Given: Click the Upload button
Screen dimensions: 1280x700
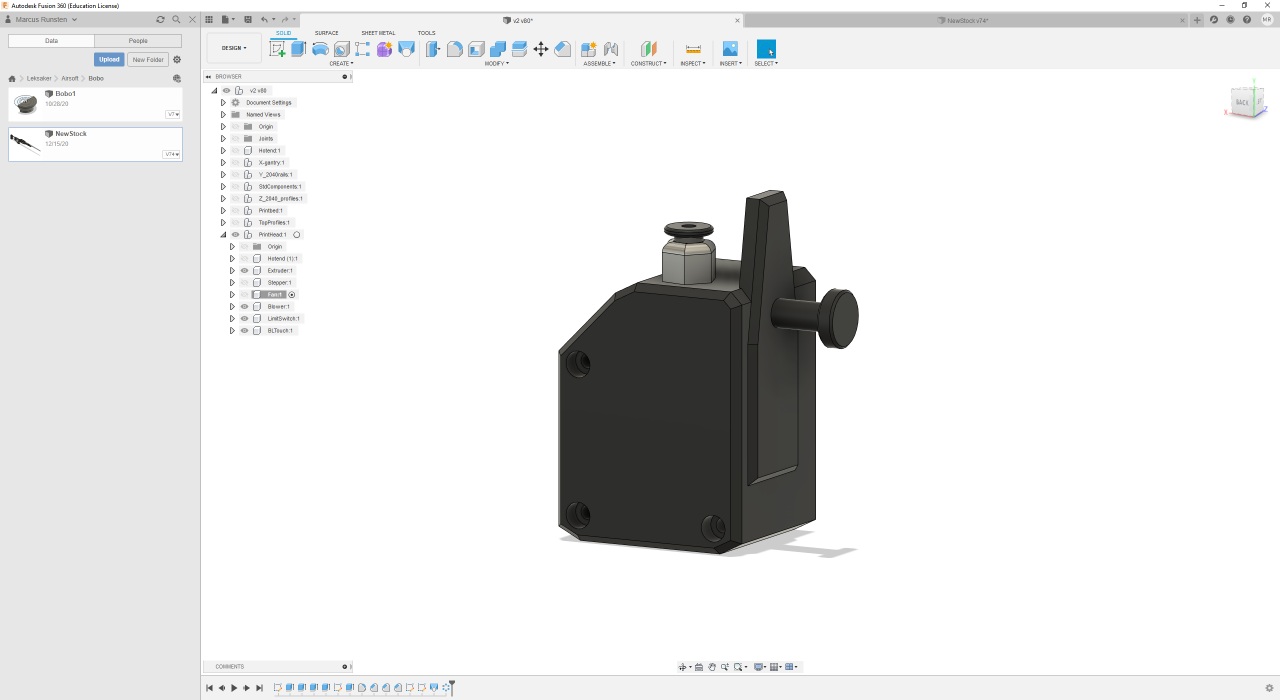Looking at the screenshot, I should point(109,59).
